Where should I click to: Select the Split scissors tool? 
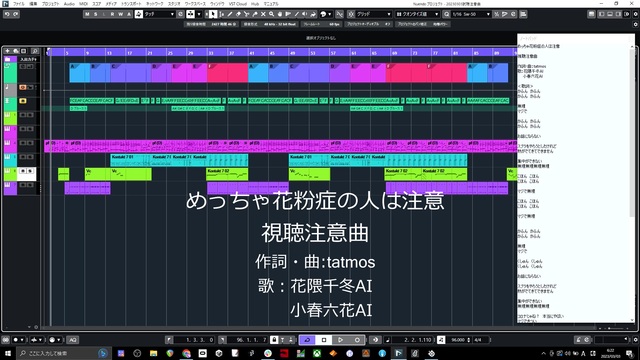(247, 14)
